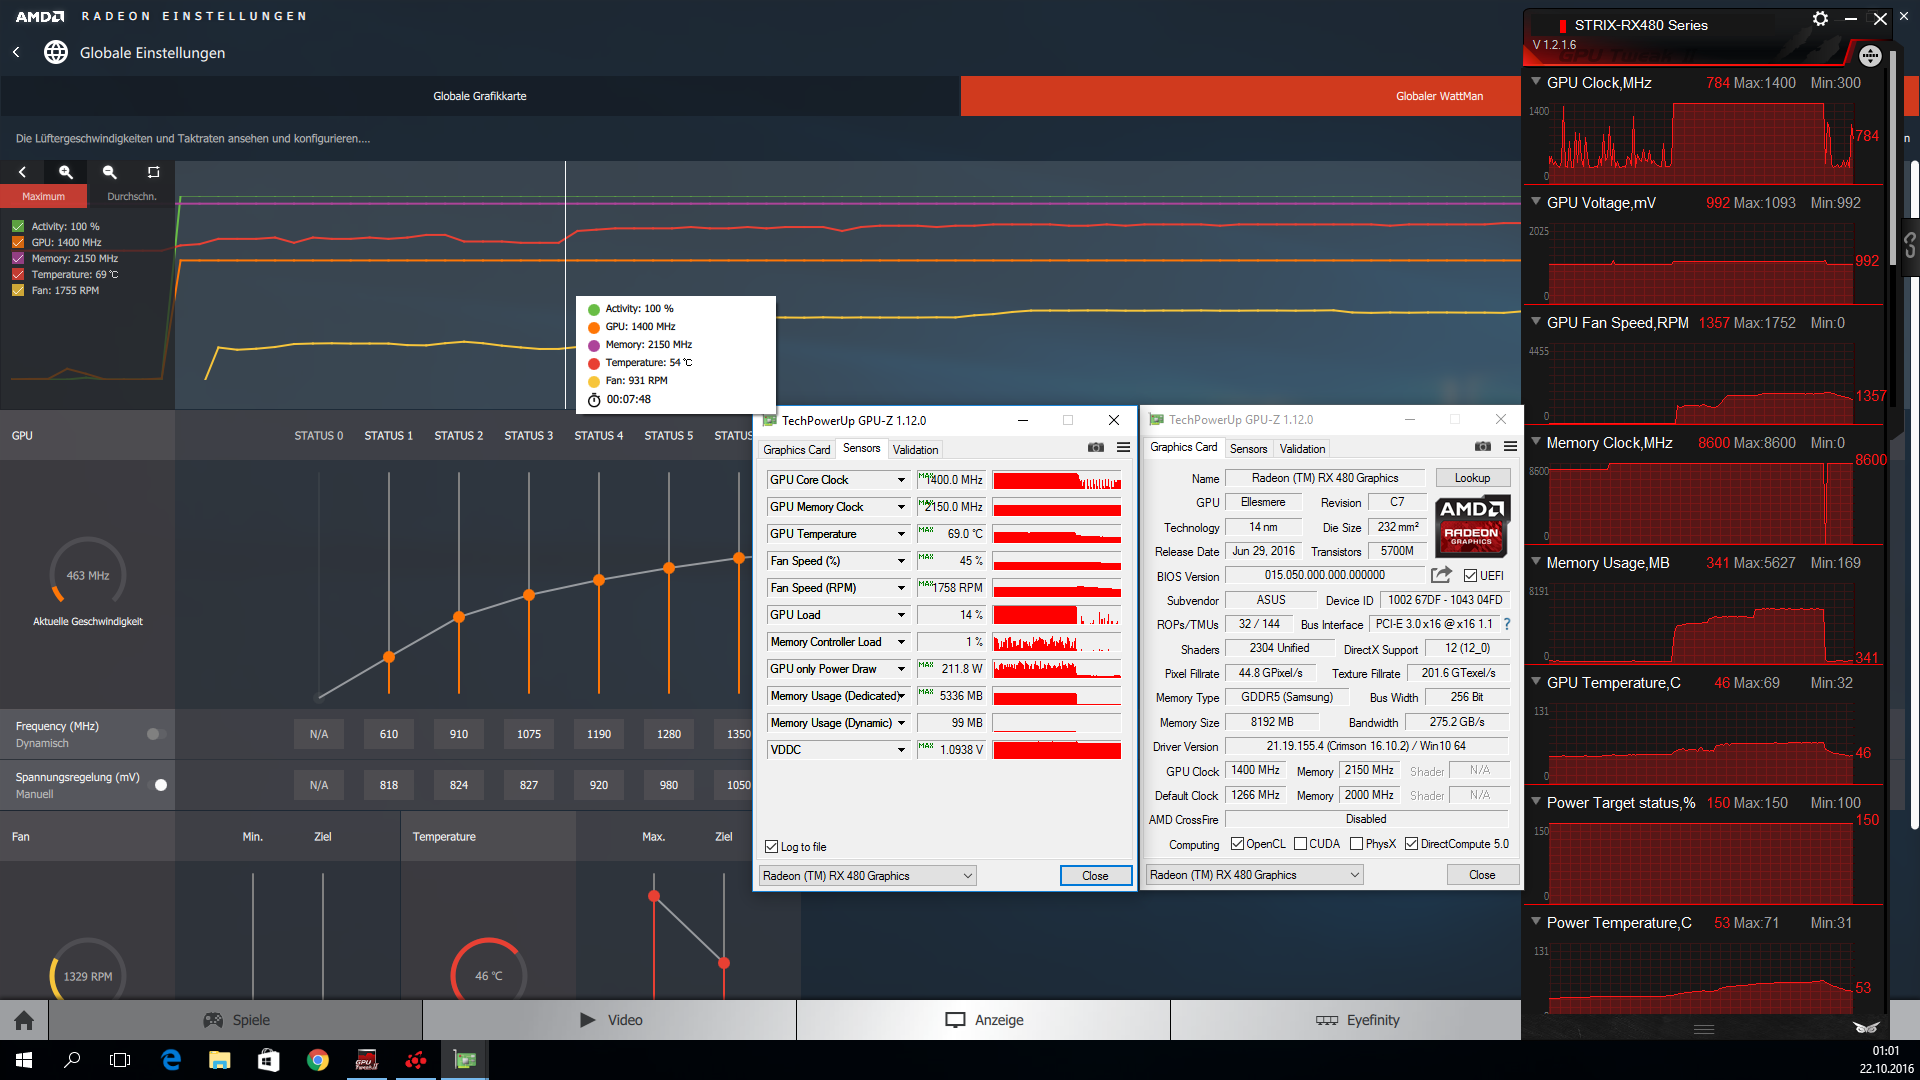Image resolution: width=1920 pixels, height=1080 pixels.
Task: Click the screenshot camera icon in GPU-Z Sensors
Action: [x=1096, y=448]
